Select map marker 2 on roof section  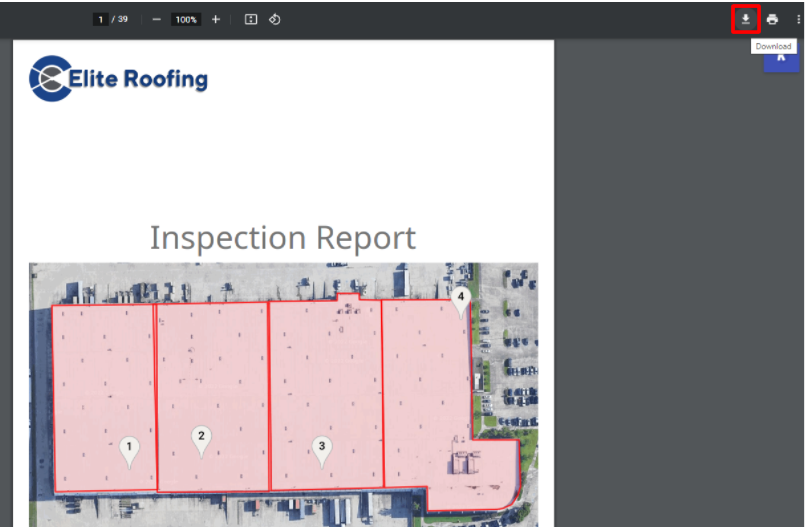pos(201,441)
